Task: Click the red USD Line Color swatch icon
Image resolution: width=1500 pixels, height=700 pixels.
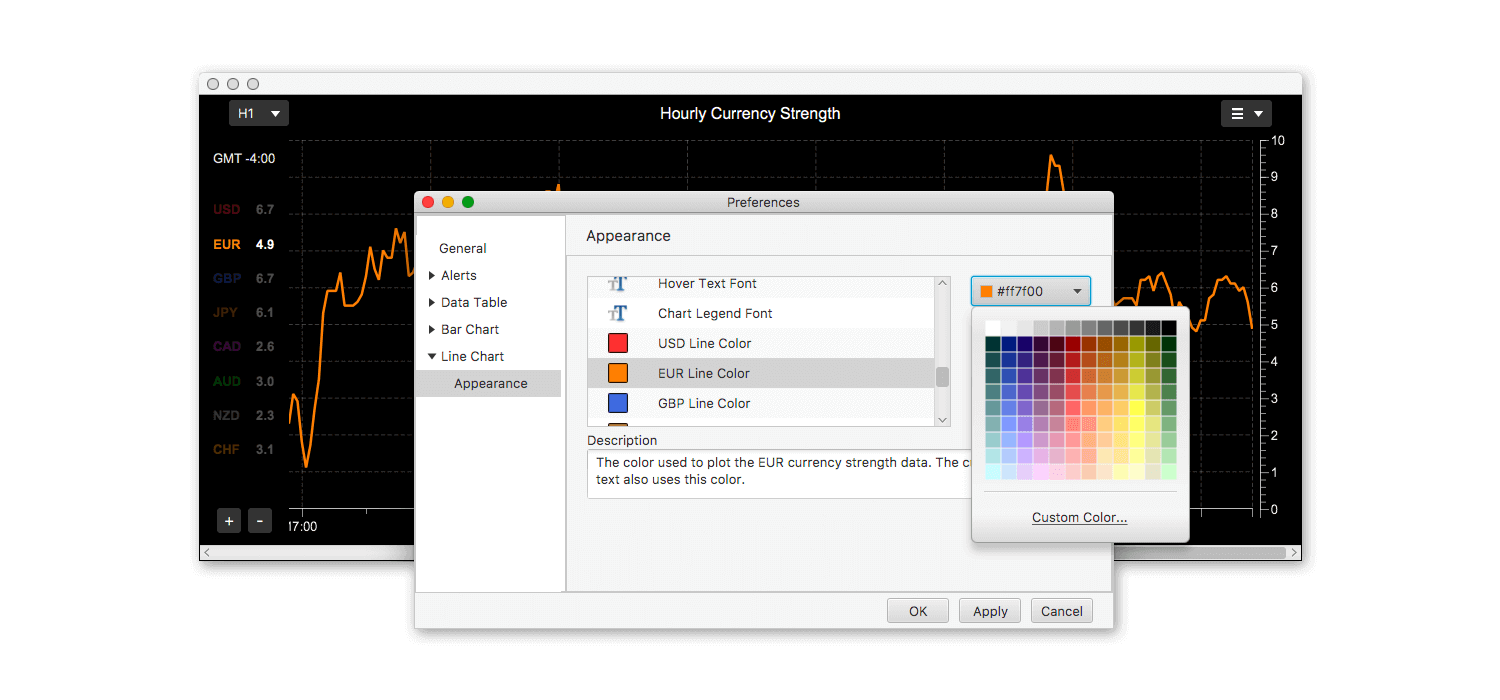Action: 619,343
